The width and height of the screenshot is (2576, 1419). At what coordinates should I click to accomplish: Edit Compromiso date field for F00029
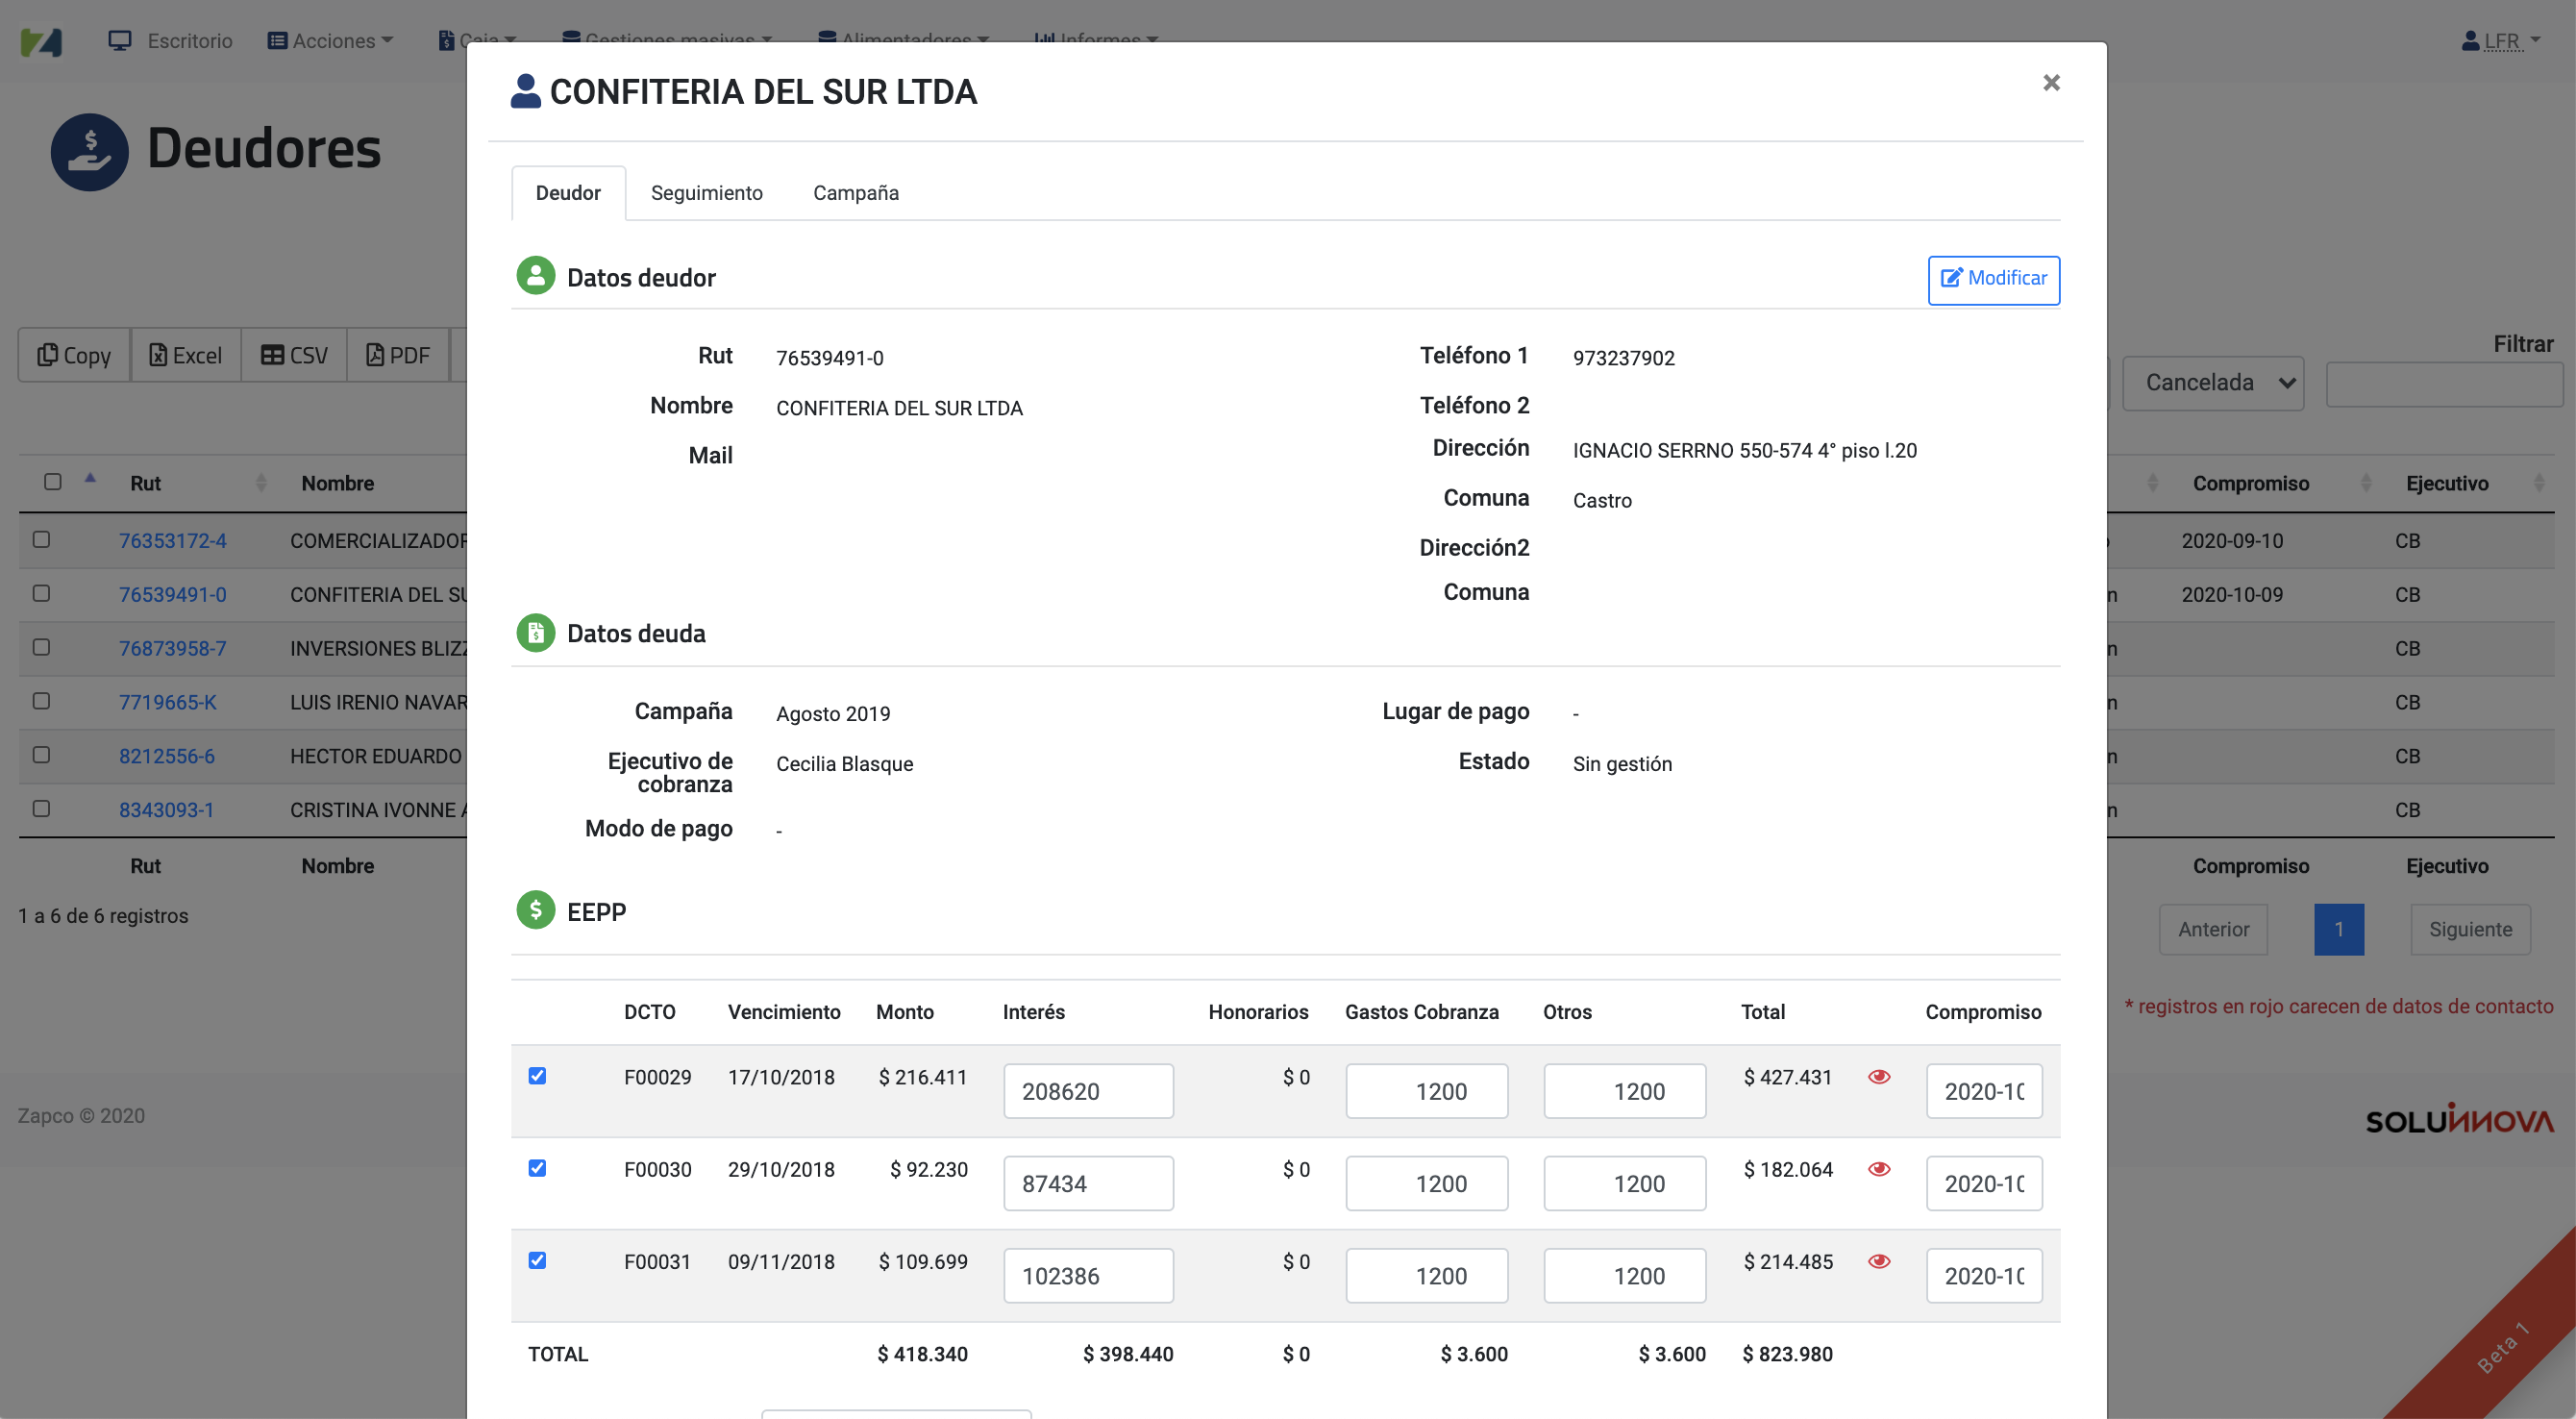coord(1984,1091)
